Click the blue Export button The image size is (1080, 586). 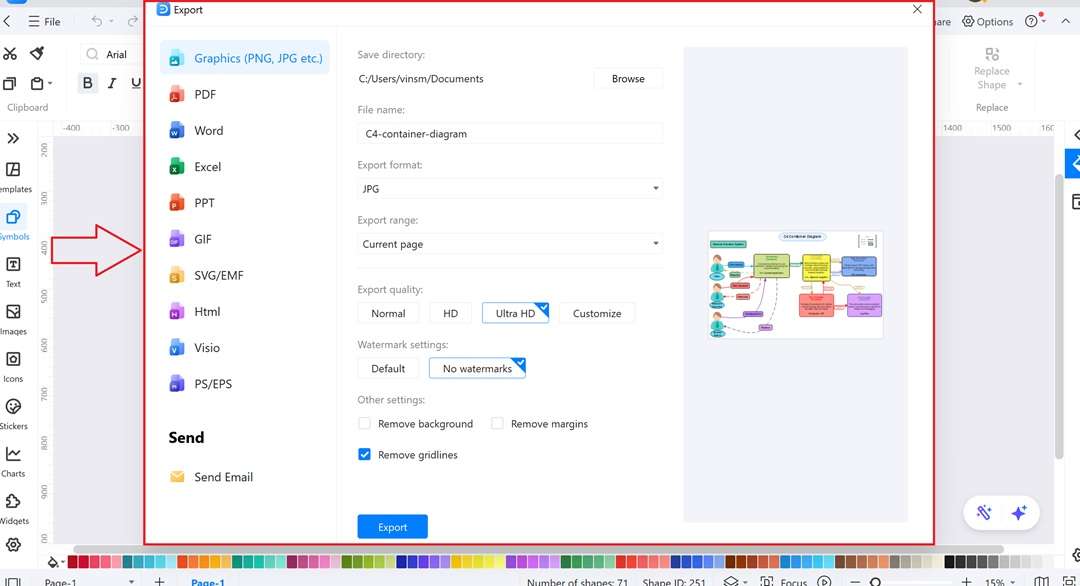click(392, 526)
